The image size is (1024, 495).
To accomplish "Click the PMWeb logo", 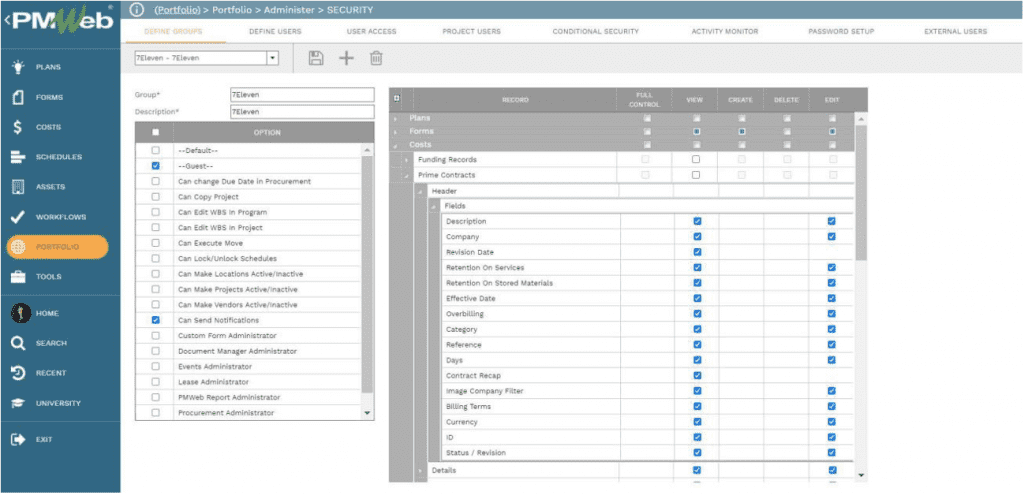I will [x=63, y=23].
